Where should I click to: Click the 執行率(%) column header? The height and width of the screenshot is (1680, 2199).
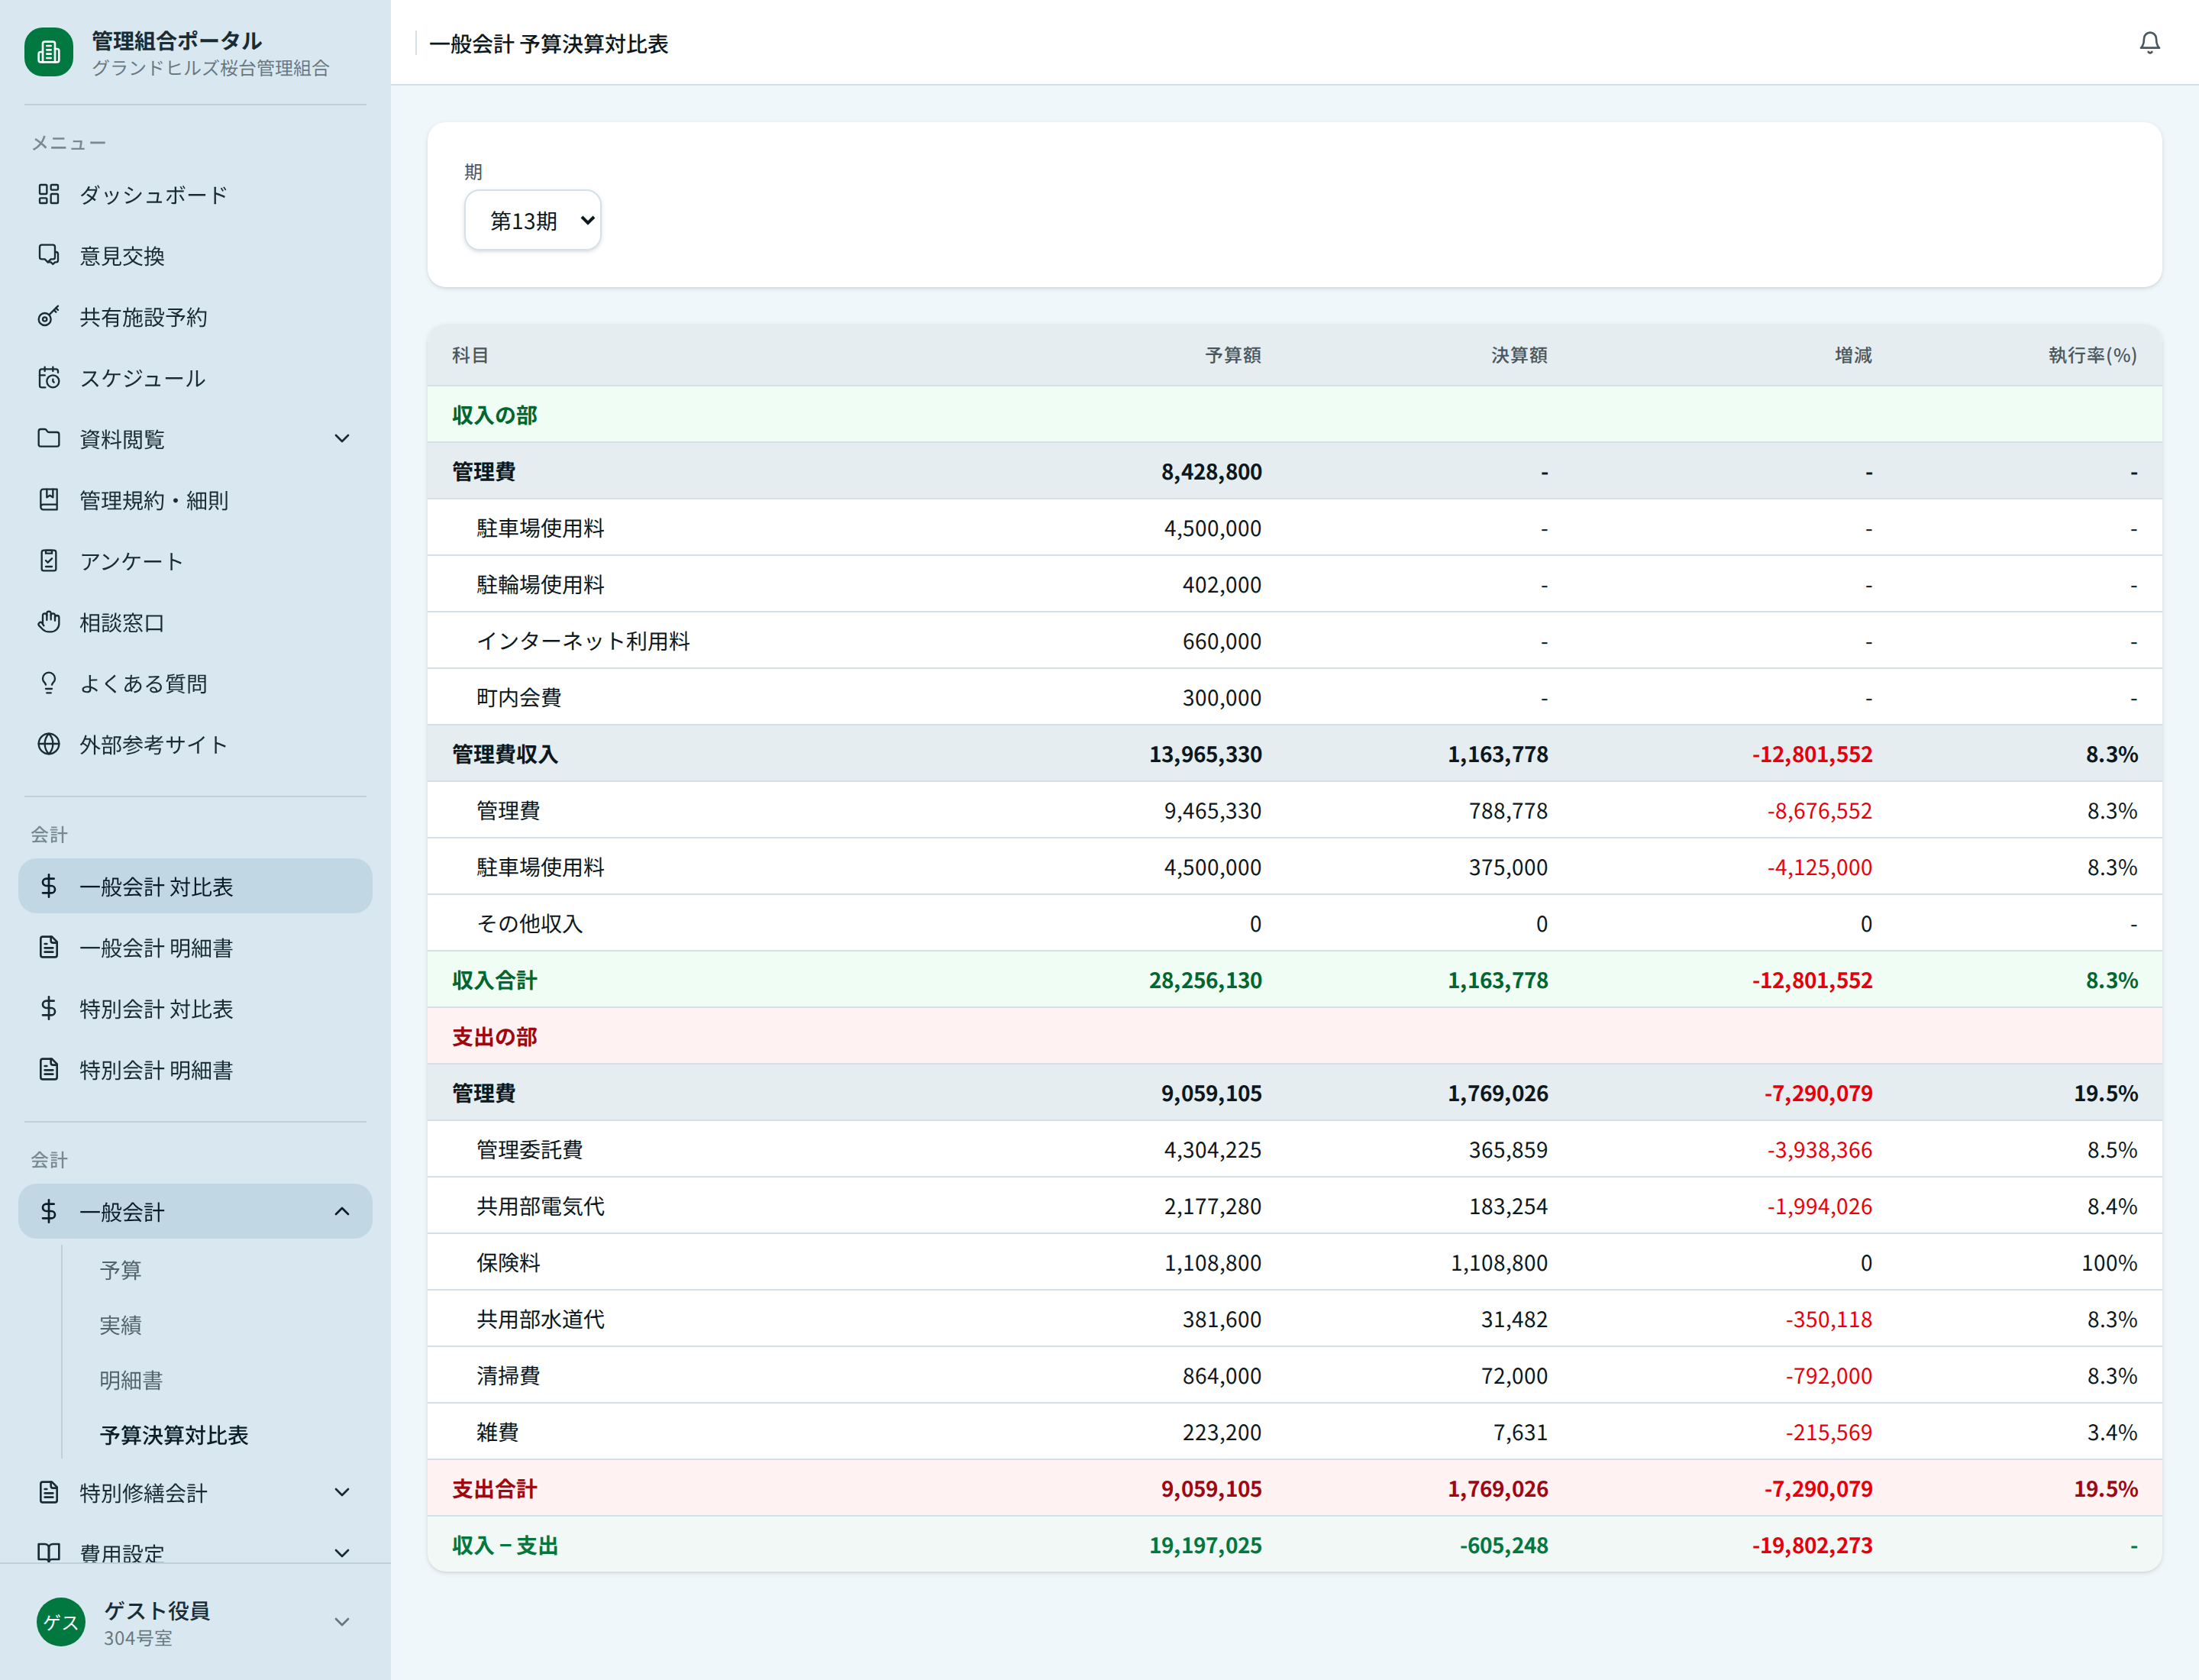click(x=2091, y=355)
